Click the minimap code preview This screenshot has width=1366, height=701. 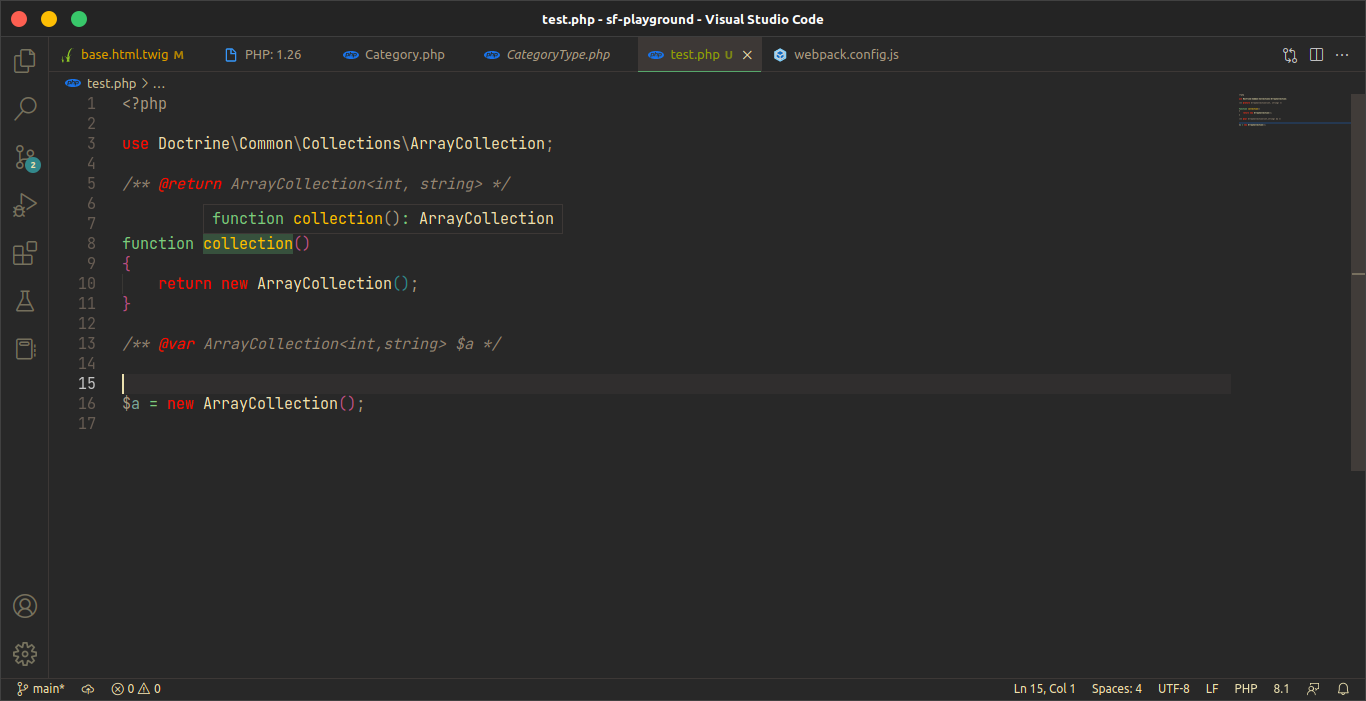coord(1290,110)
